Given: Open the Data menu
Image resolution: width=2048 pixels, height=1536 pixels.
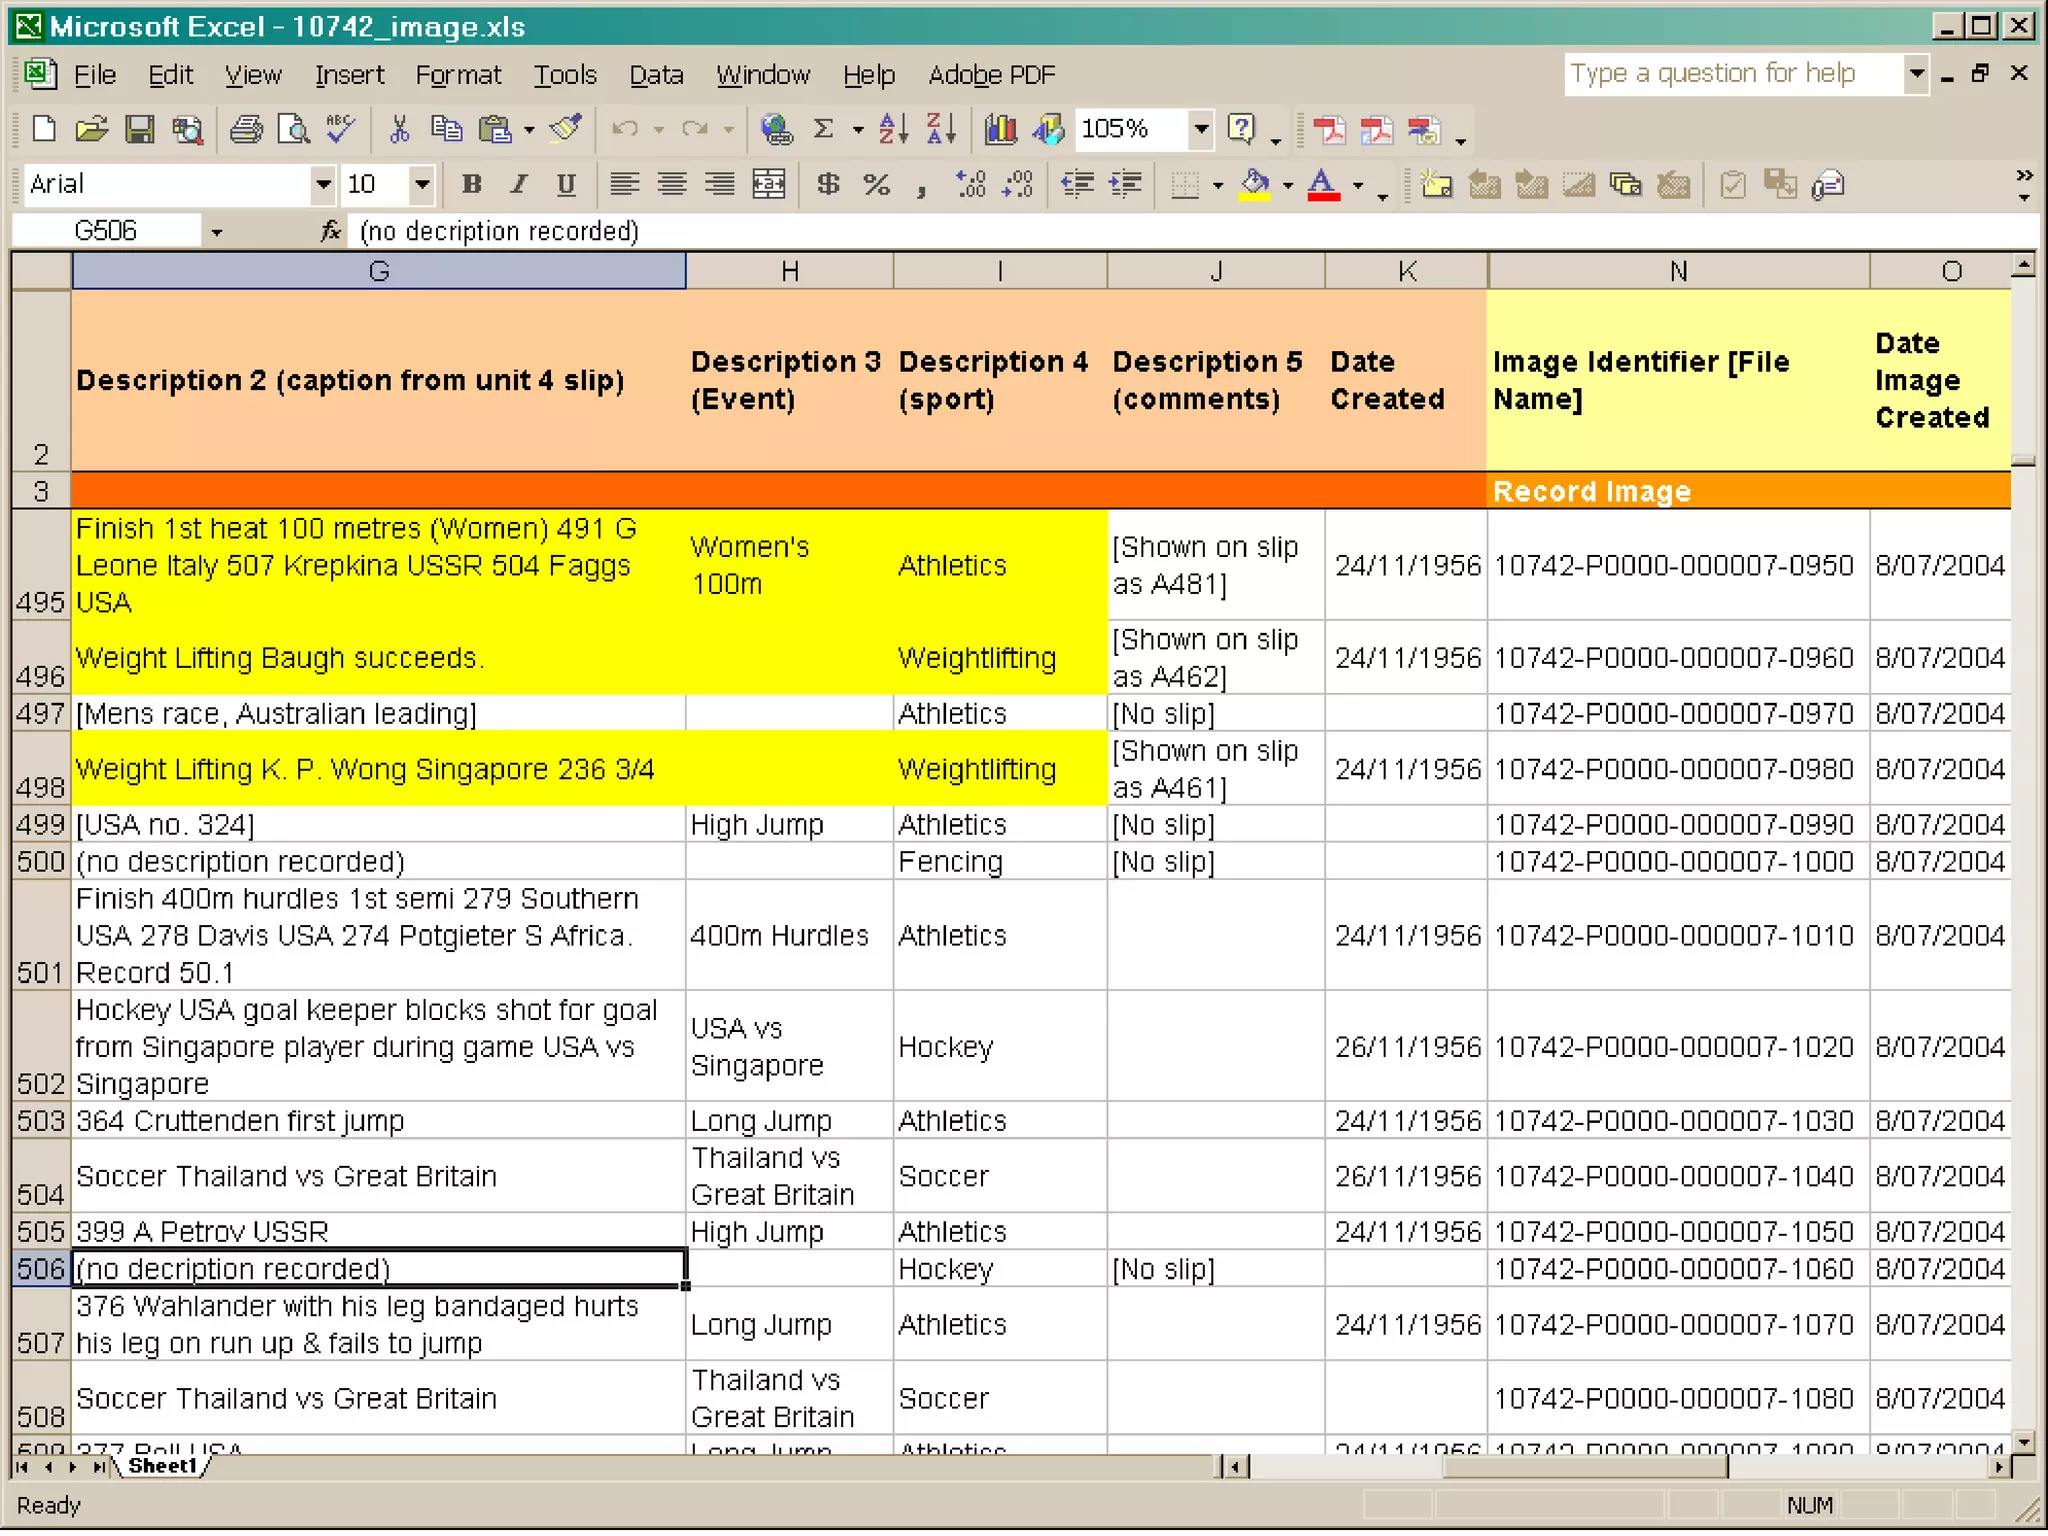Looking at the screenshot, I should pos(655,76).
